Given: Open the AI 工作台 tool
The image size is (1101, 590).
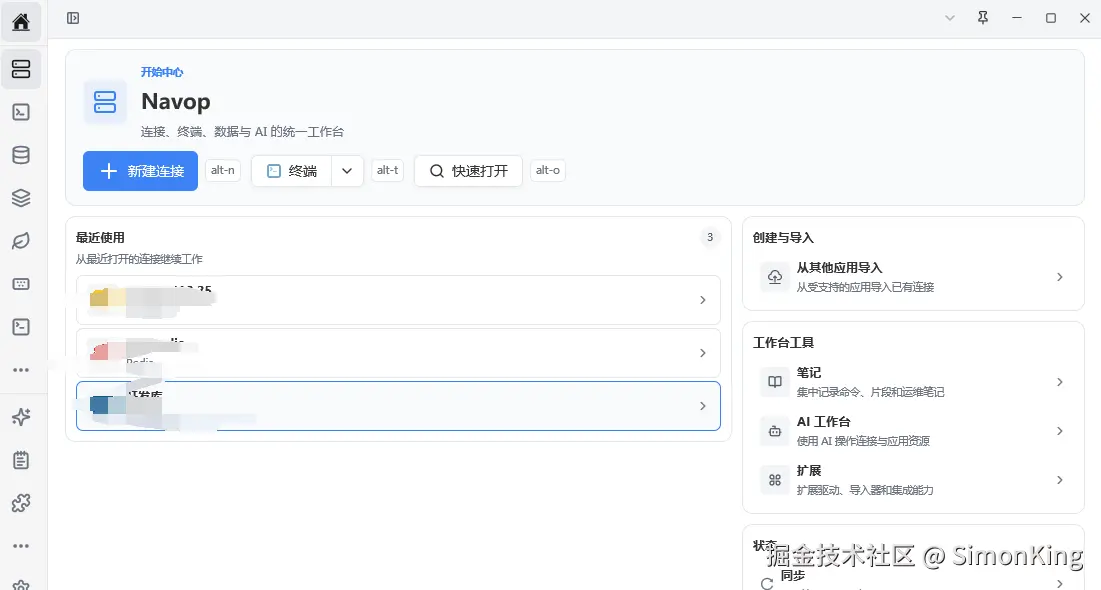Looking at the screenshot, I should coord(914,431).
